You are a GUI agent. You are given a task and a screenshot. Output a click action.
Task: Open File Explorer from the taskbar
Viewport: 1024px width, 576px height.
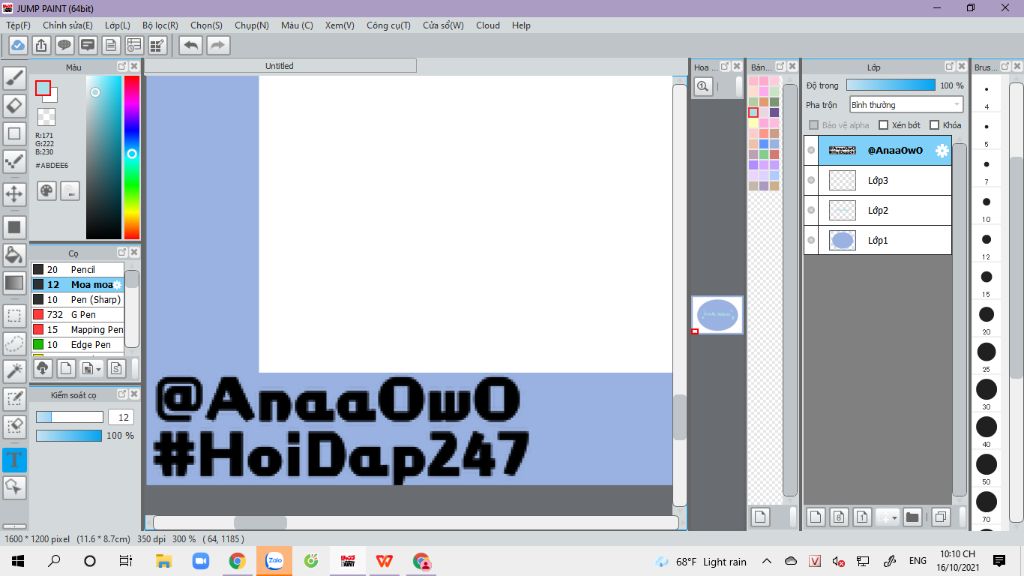pyautogui.click(x=163, y=561)
